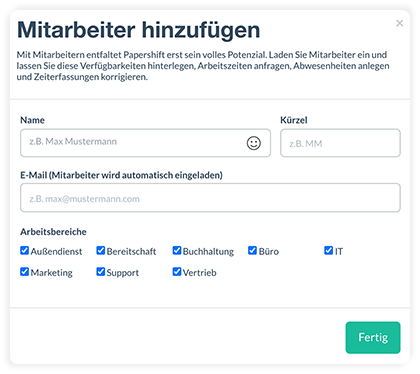420x374 pixels.
Task: Click the green Fertig button
Action: 373,337
